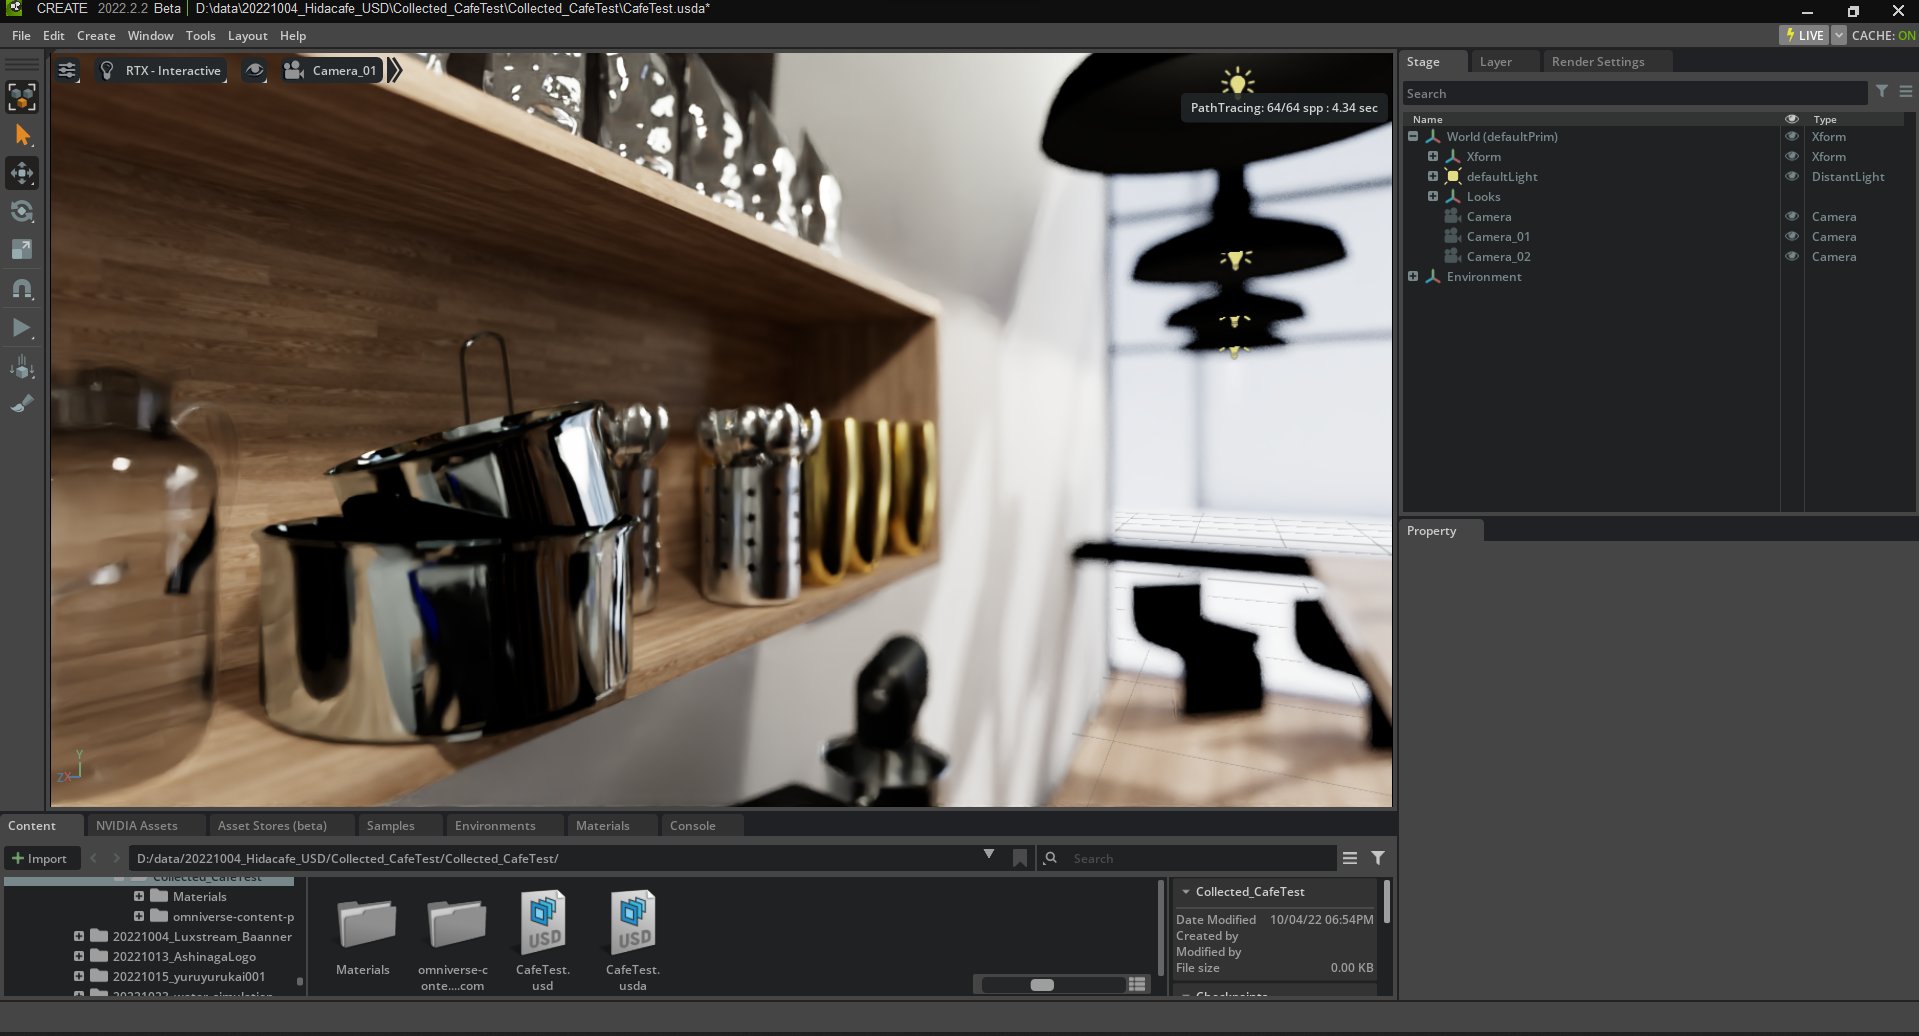Image resolution: width=1919 pixels, height=1036 pixels.
Task: Toggle visibility of Xform prim
Action: point(1792,156)
